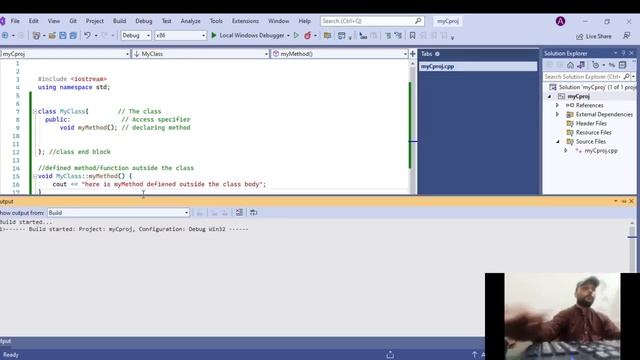
Task: Select Header Files in Solution Explorer
Action: click(591, 123)
